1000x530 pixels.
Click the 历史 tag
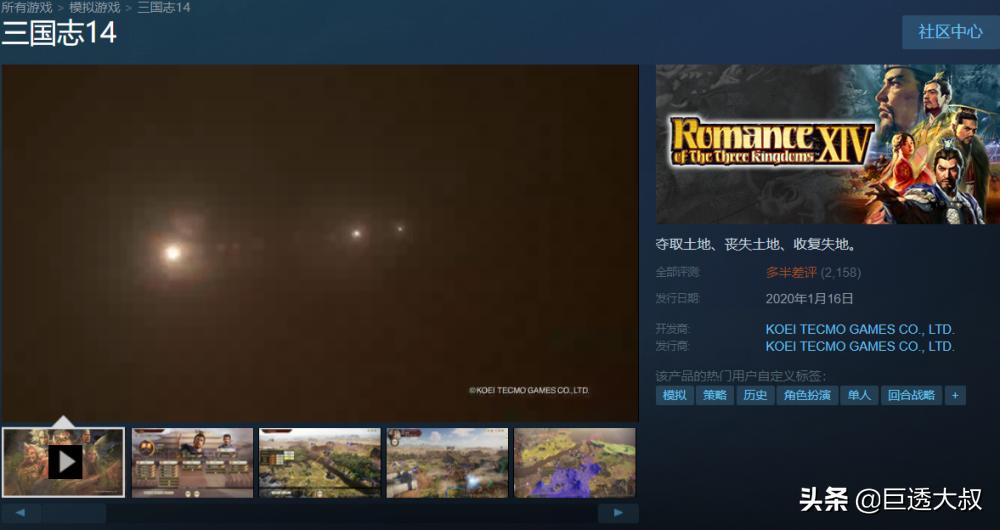pos(755,395)
